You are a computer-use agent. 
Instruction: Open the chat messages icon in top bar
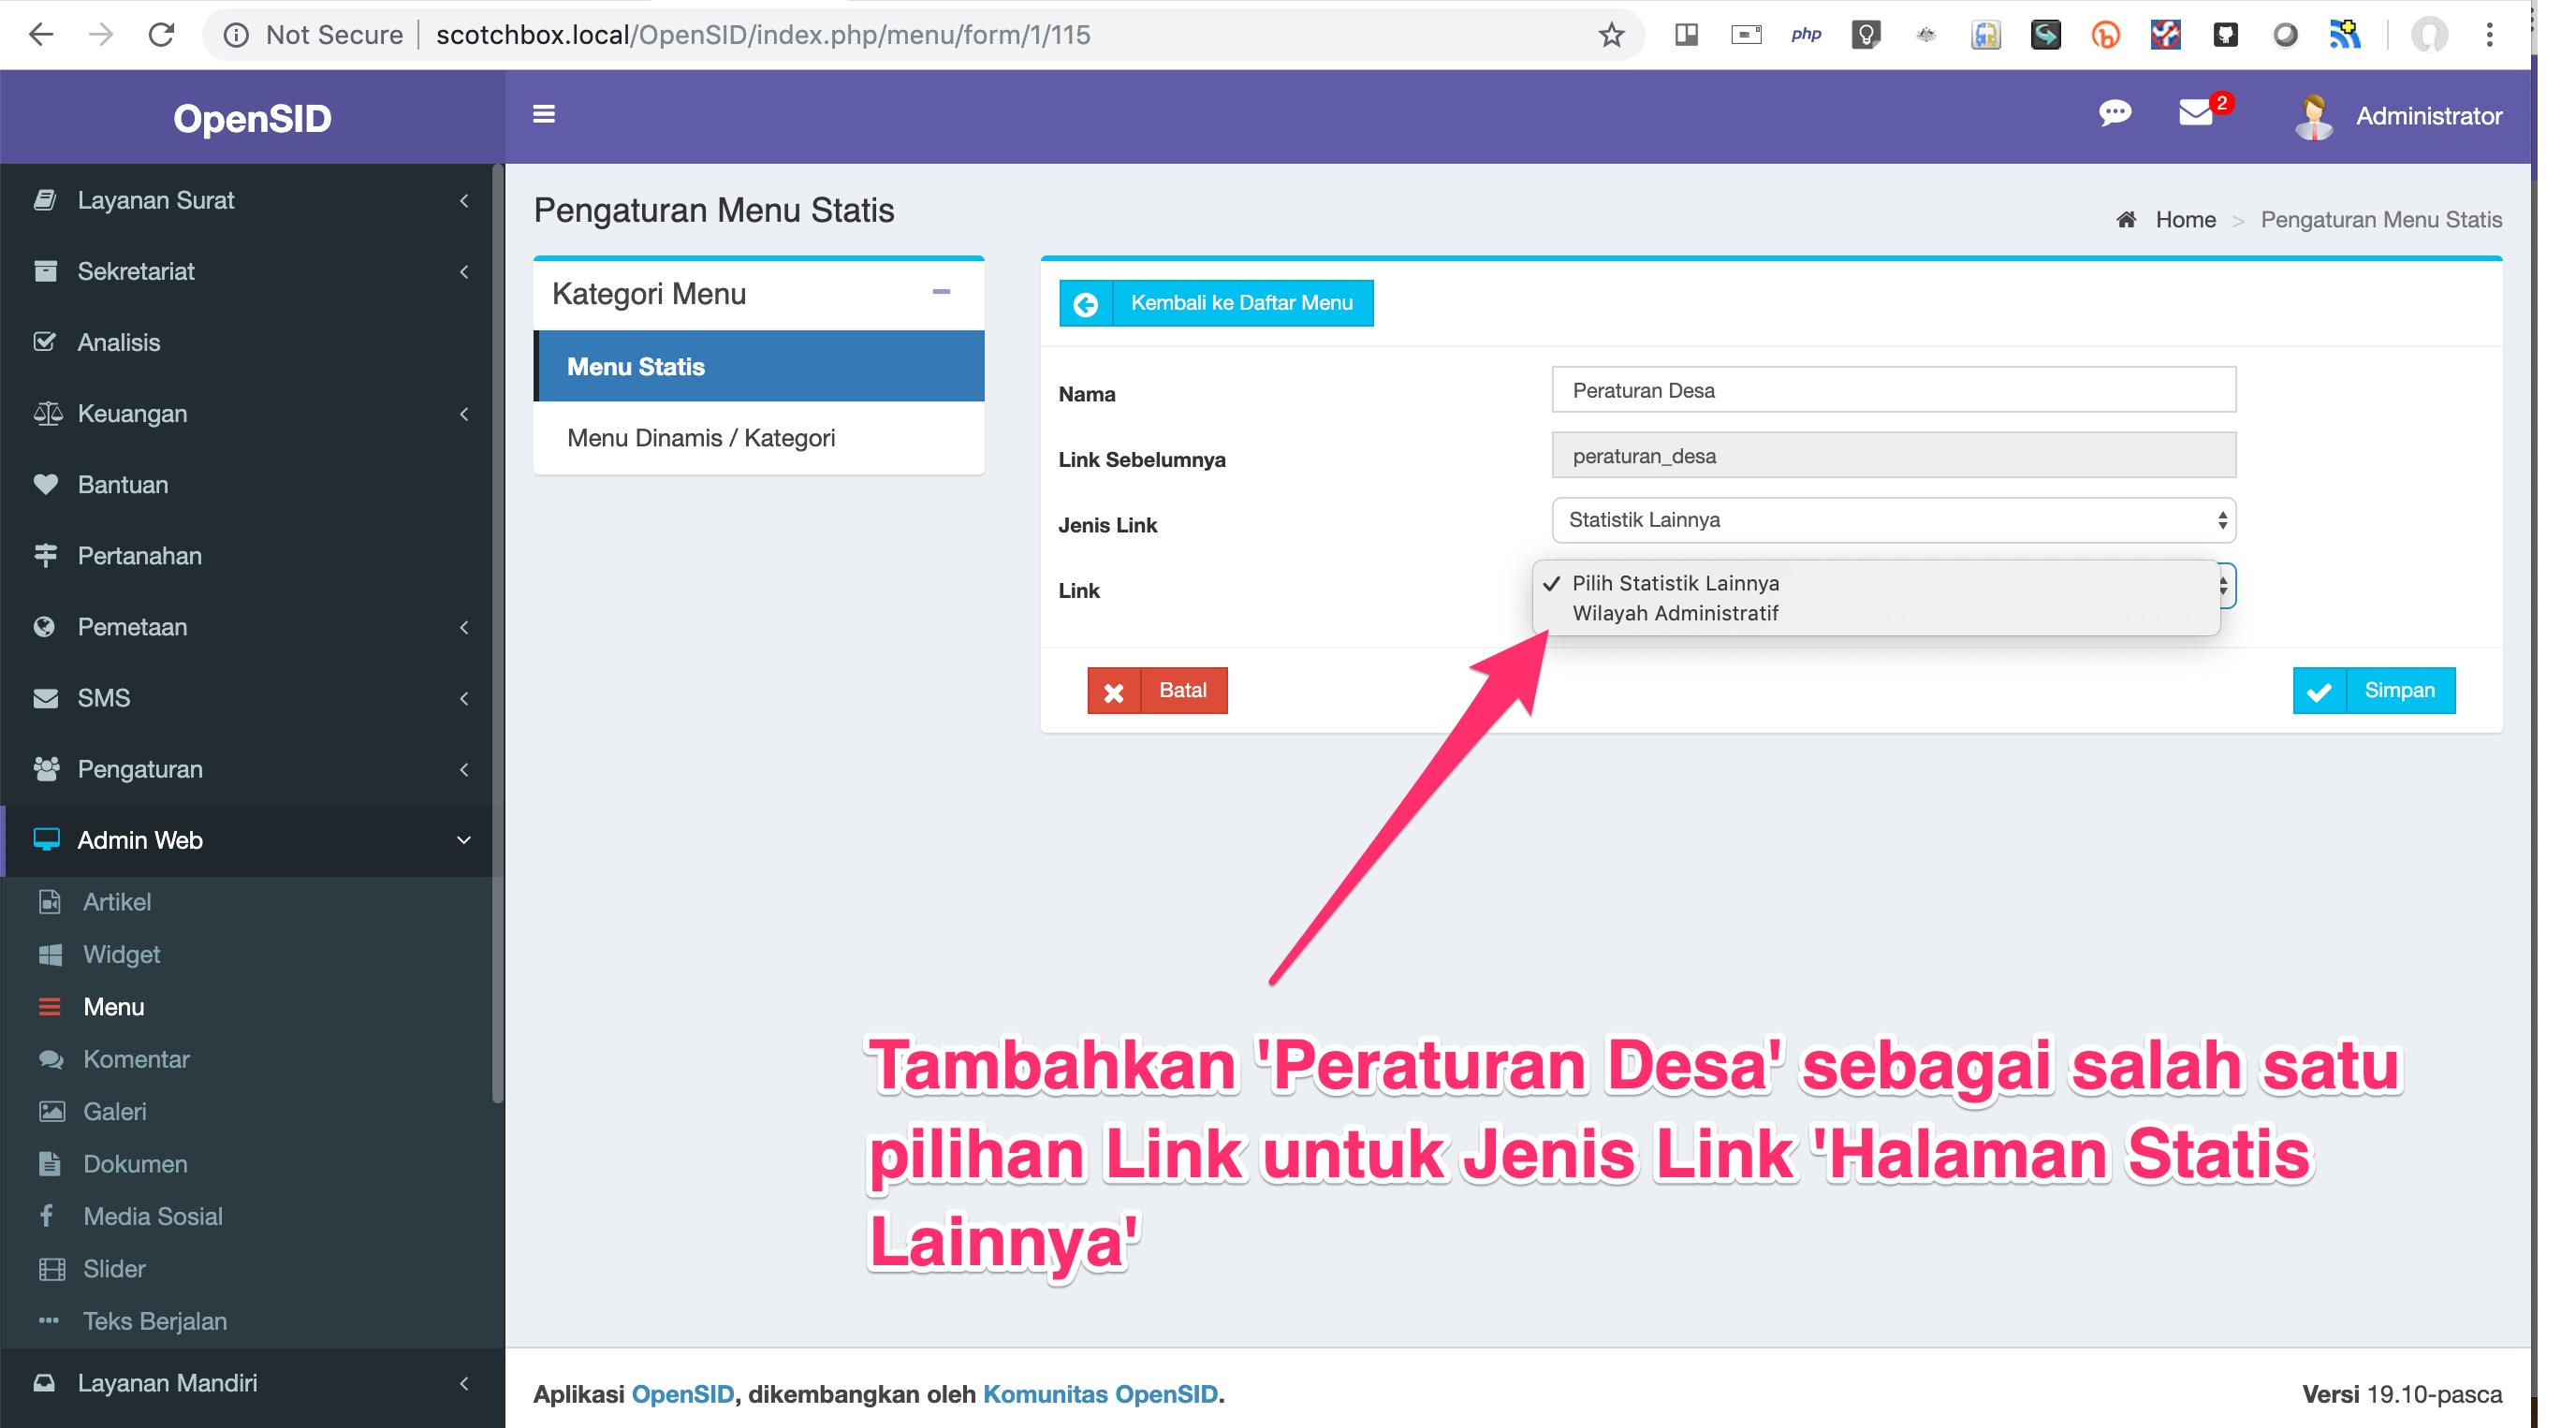click(2115, 114)
